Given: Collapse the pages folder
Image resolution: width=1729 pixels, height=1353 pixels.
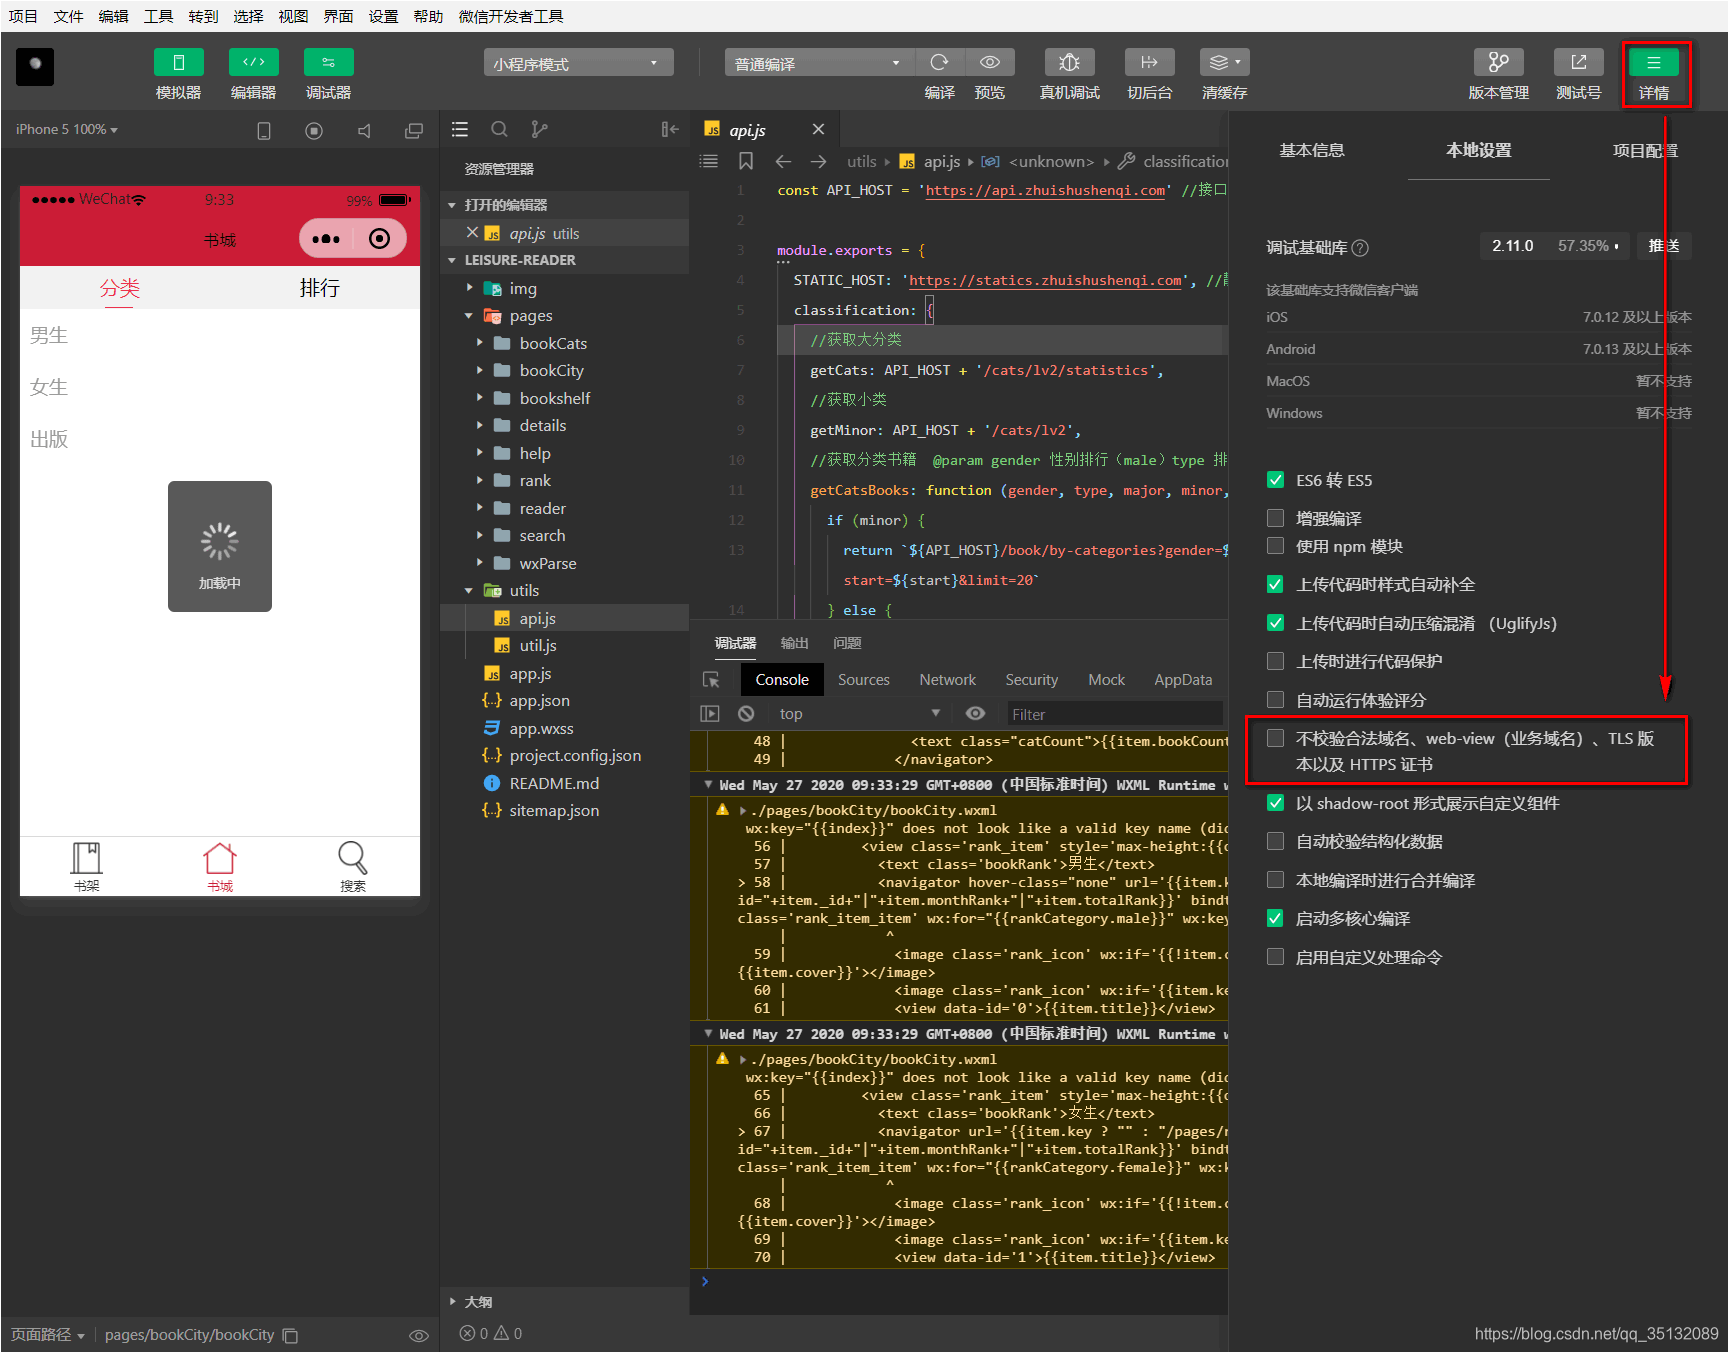Looking at the screenshot, I should [469, 316].
